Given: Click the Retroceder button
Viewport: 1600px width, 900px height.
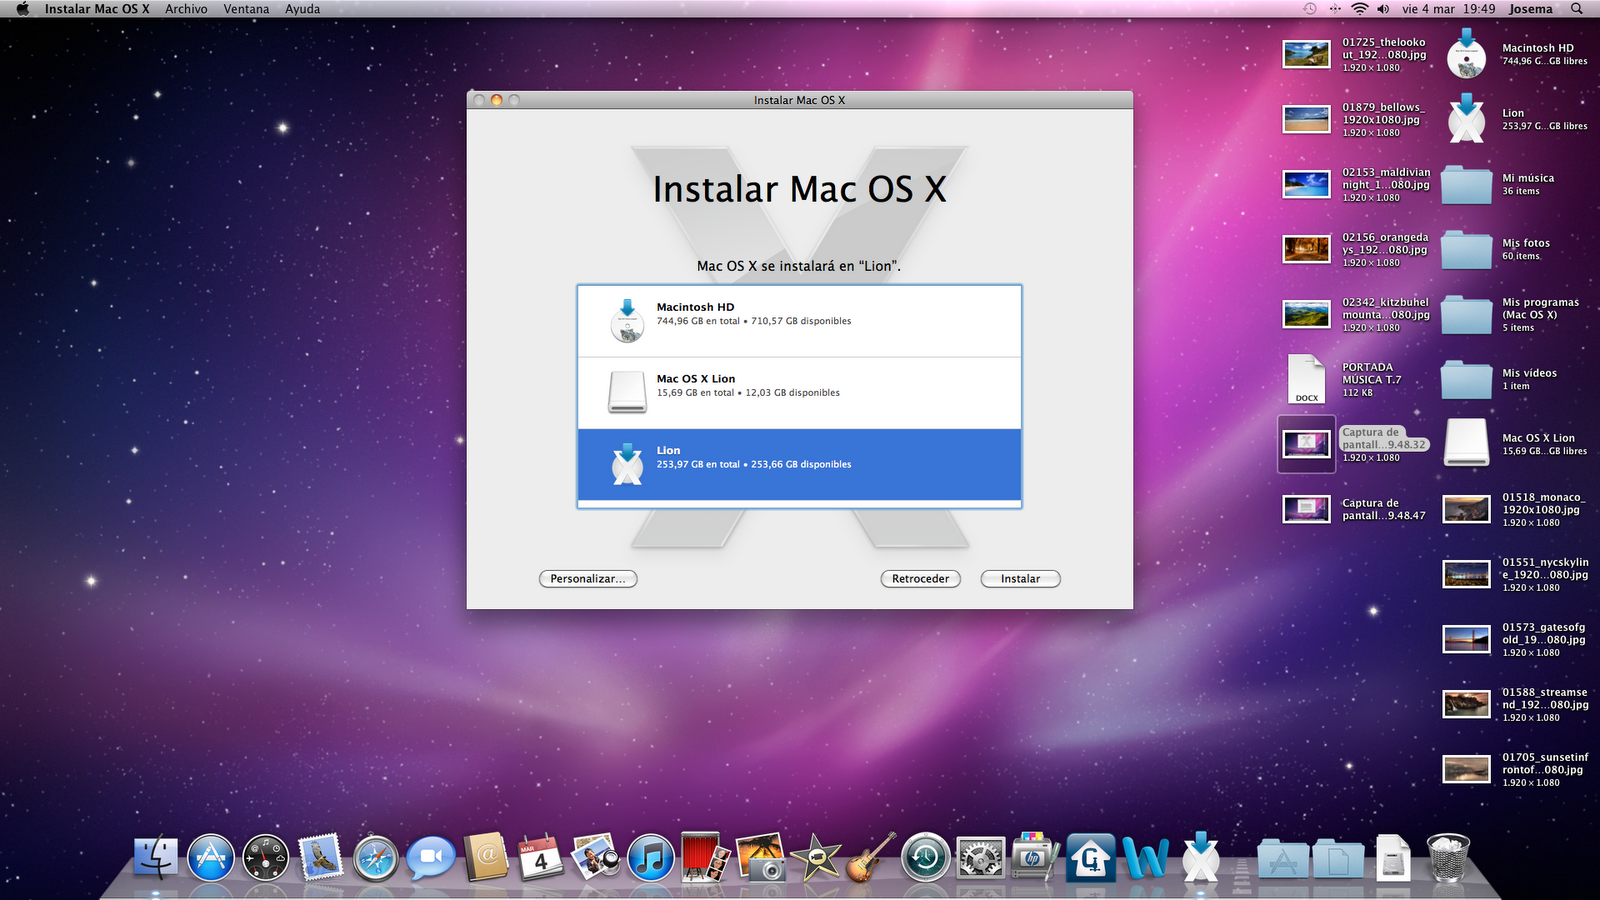Looking at the screenshot, I should click(920, 579).
